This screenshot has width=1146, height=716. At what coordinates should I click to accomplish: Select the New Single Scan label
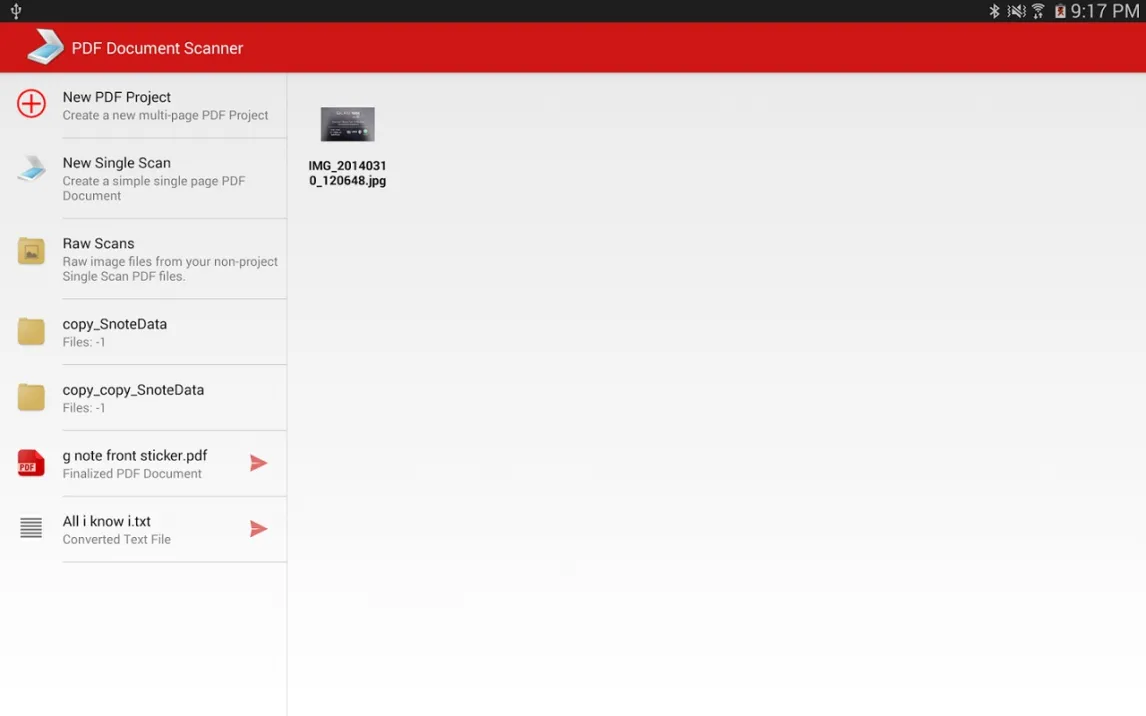coord(117,163)
